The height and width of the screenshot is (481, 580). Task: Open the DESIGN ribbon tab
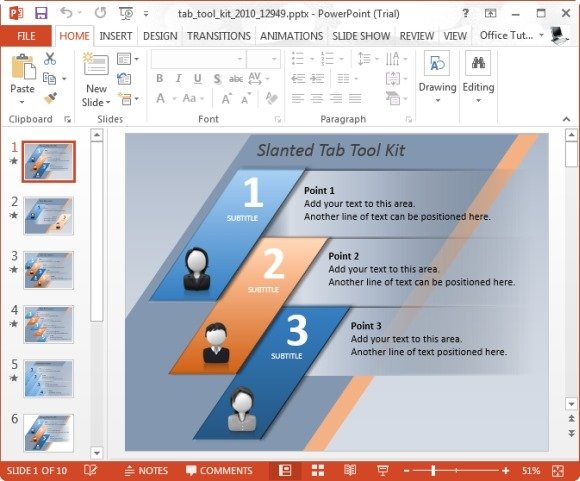point(160,36)
